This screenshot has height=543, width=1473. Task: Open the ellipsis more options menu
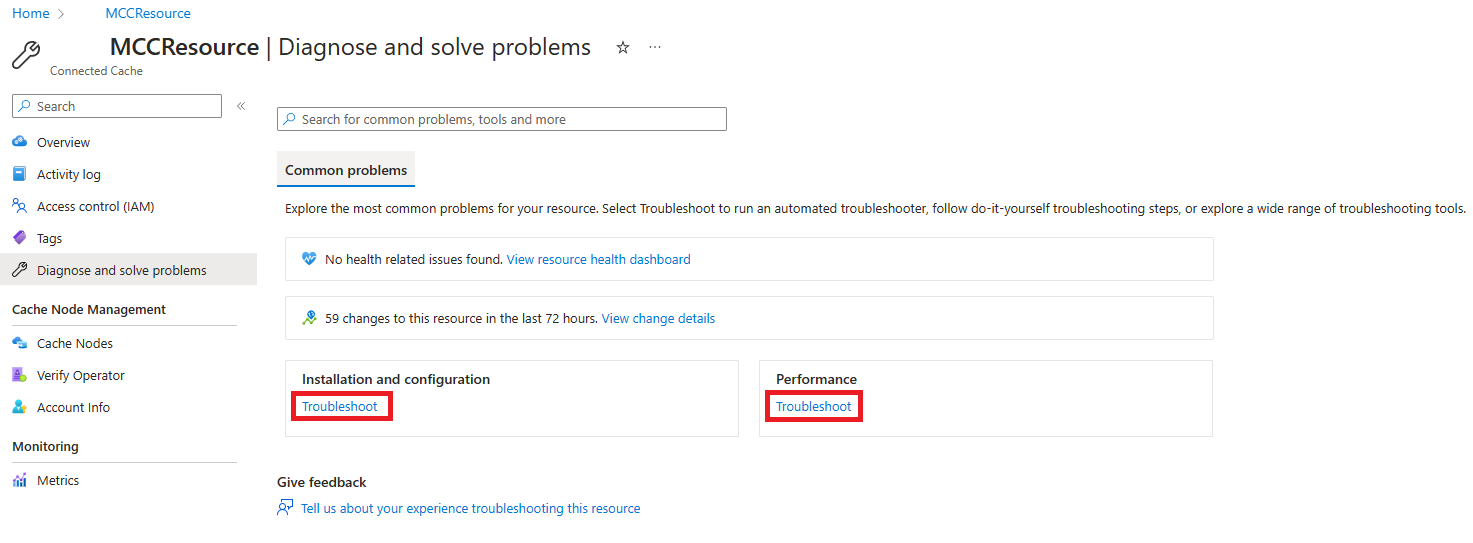pyautogui.click(x=655, y=47)
